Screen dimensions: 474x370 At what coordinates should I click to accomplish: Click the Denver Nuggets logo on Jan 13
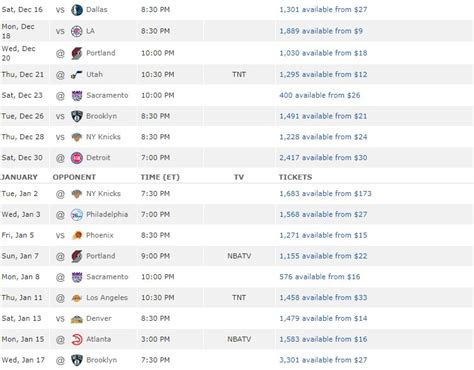point(77,319)
